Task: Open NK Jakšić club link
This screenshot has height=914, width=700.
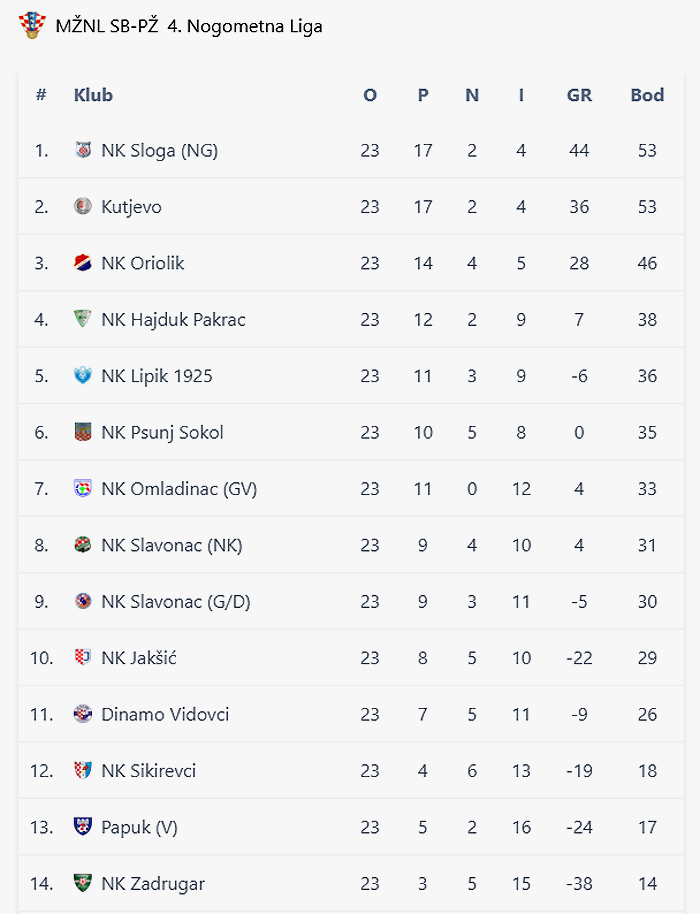Action: [x=139, y=658]
